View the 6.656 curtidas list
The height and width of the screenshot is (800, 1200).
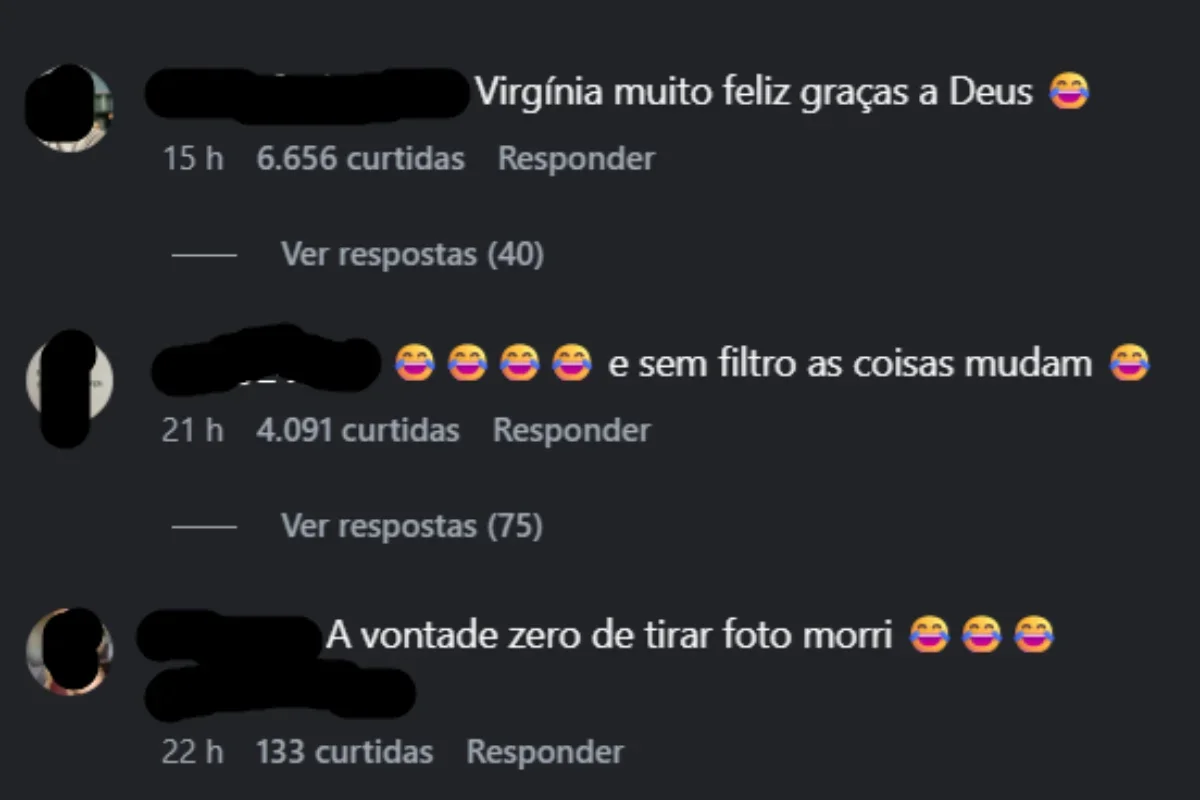point(361,158)
